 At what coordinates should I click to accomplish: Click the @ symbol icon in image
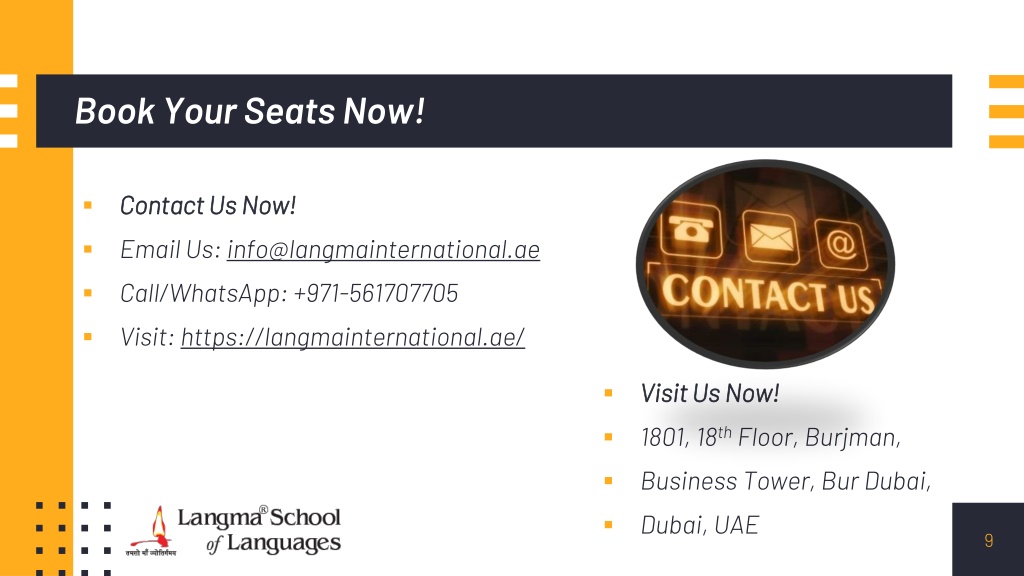(x=841, y=244)
